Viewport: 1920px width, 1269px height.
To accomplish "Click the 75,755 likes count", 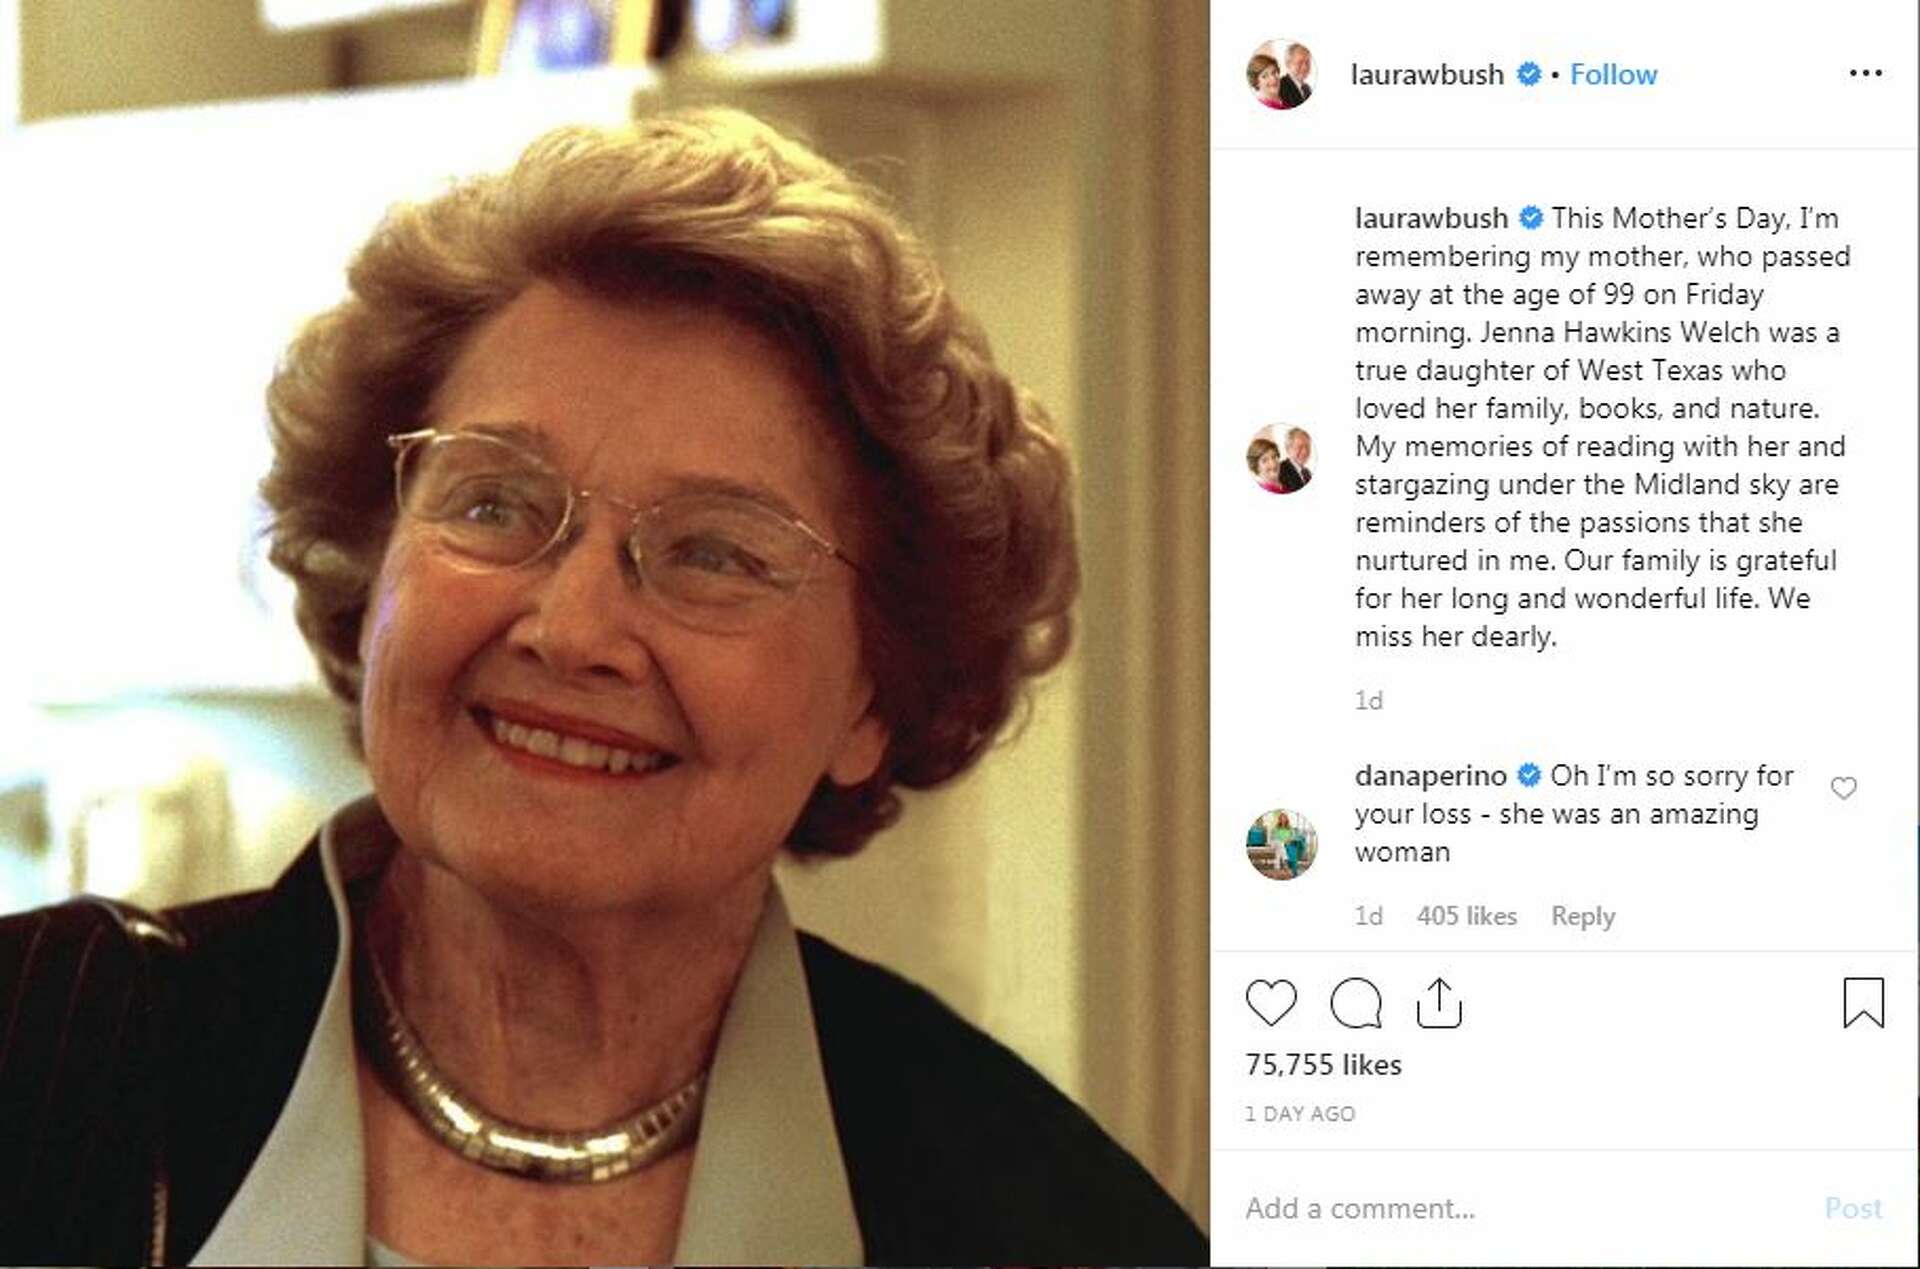I will [x=1324, y=1064].
